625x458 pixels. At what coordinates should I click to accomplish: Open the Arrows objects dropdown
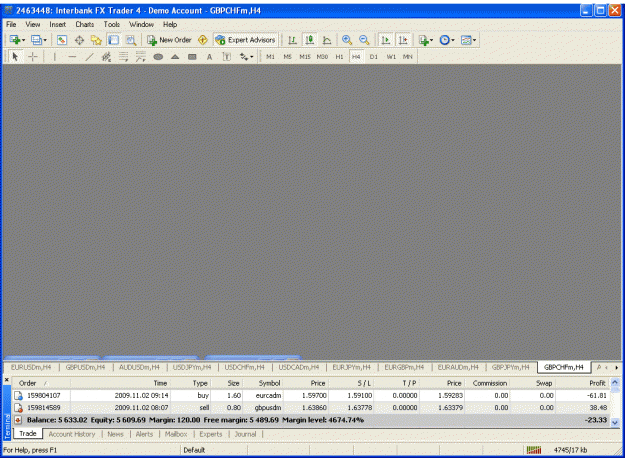click(x=246, y=57)
